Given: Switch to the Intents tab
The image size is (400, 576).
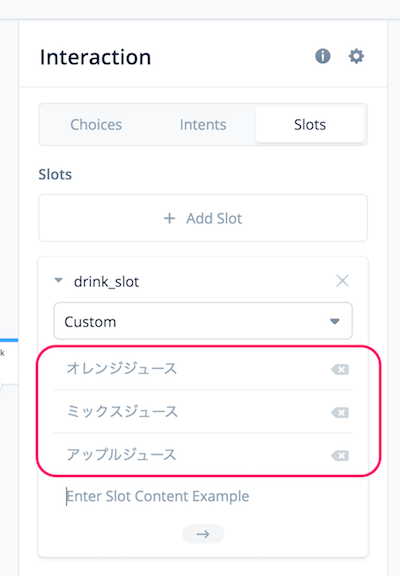Looking at the screenshot, I should [x=203, y=125].
